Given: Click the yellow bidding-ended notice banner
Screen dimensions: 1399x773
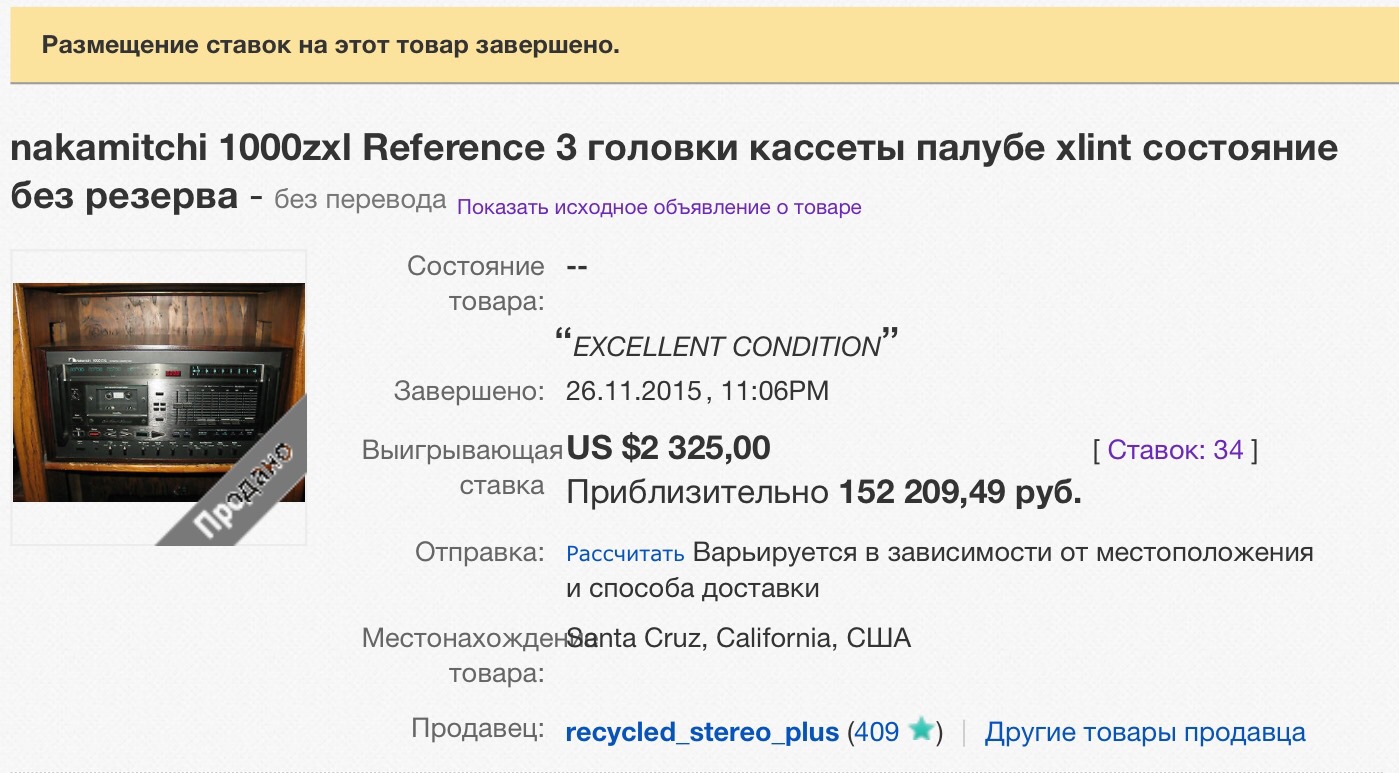Looking at the screenshot, I should coord(699,46).
